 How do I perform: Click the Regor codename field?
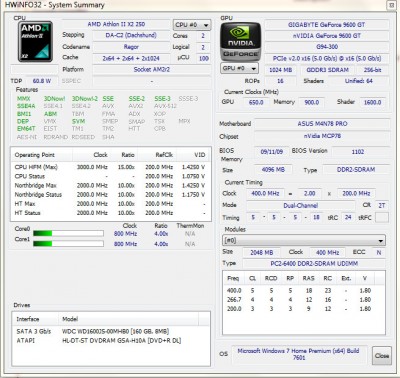coord(131,47)
